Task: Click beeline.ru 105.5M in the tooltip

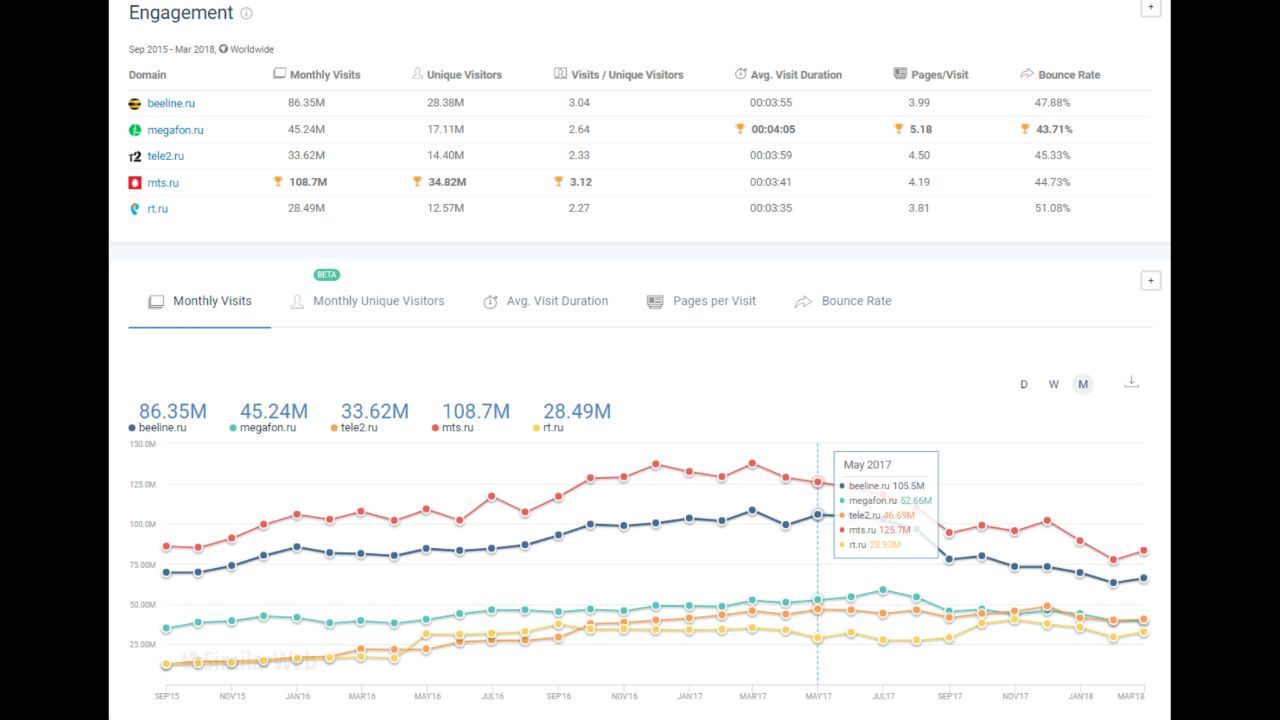Action: click(x=883, y=486)
